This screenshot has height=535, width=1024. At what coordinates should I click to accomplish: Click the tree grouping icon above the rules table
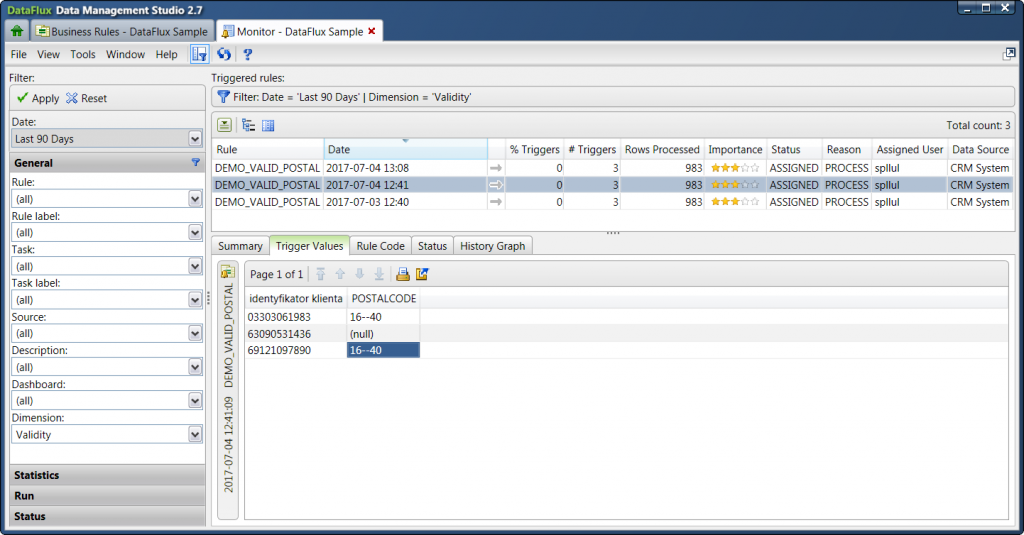tap(248, 125)
